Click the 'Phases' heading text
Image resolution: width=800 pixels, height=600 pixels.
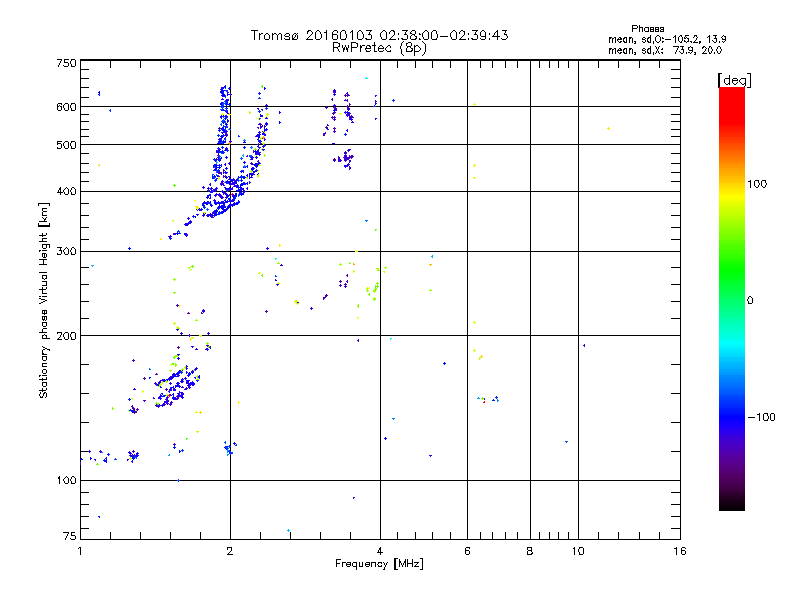pos(647,29)
